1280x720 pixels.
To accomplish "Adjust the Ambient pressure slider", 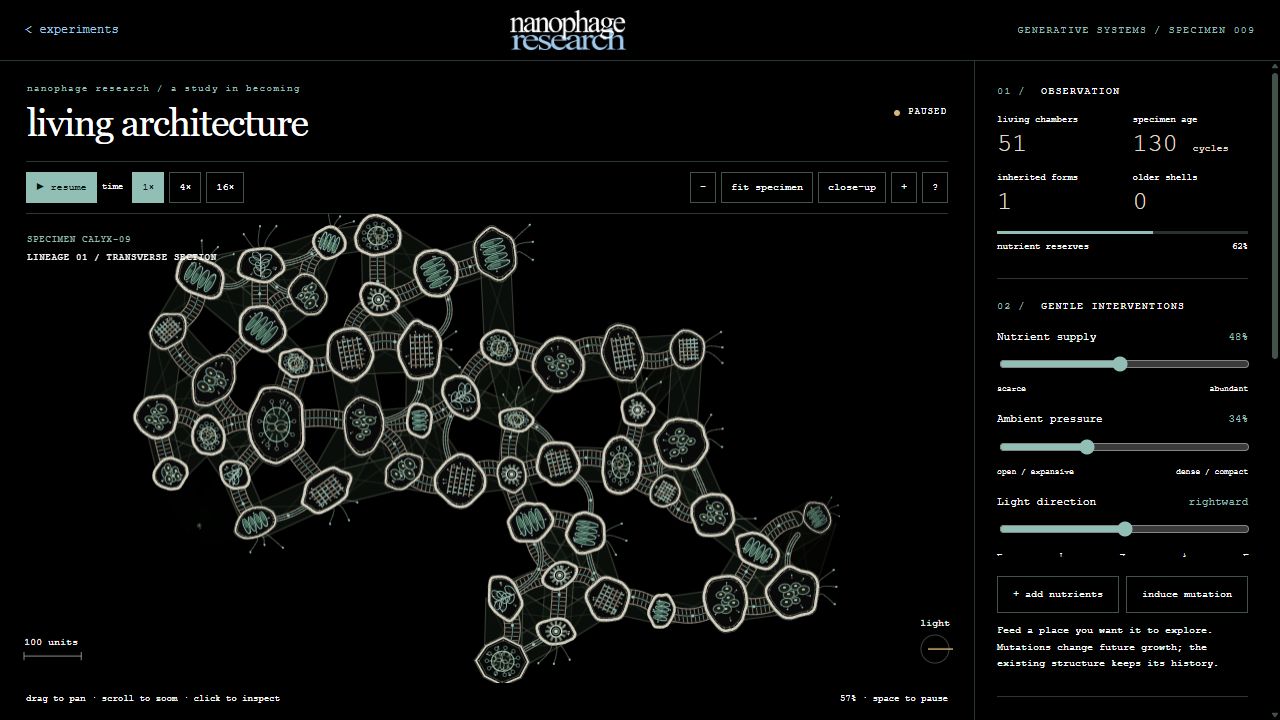I will (1123, 447).
